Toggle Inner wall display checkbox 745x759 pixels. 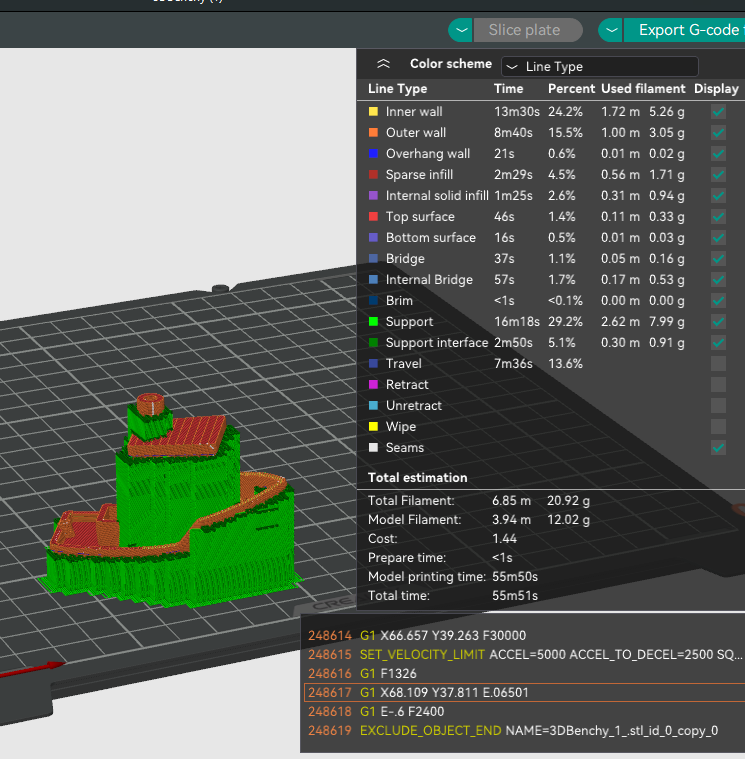pyautogui.click(x=718, y=112)
